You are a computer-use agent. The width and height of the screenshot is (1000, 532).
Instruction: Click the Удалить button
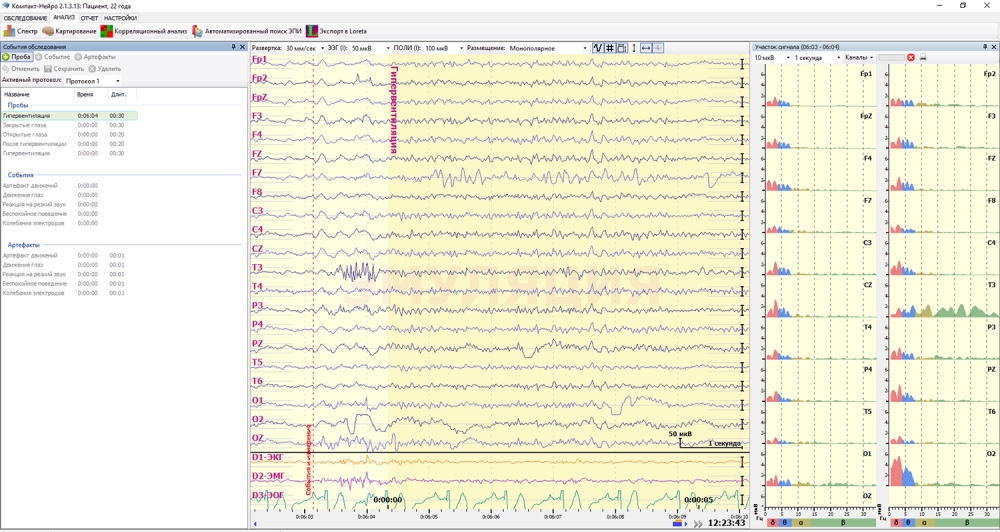pos(104,69)
